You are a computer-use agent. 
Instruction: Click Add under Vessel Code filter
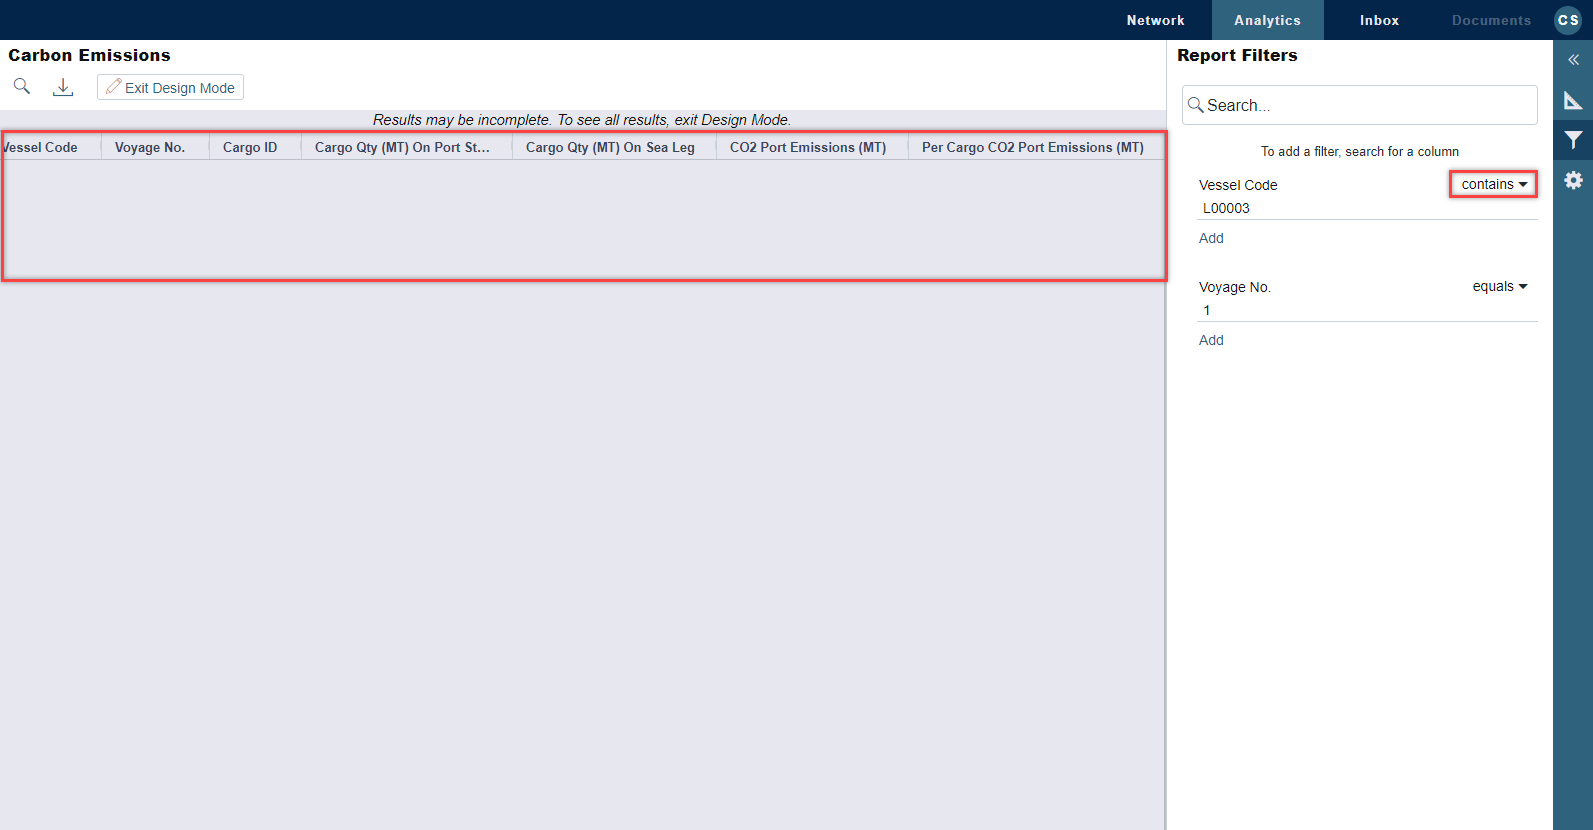click(x=1211, y=238)
